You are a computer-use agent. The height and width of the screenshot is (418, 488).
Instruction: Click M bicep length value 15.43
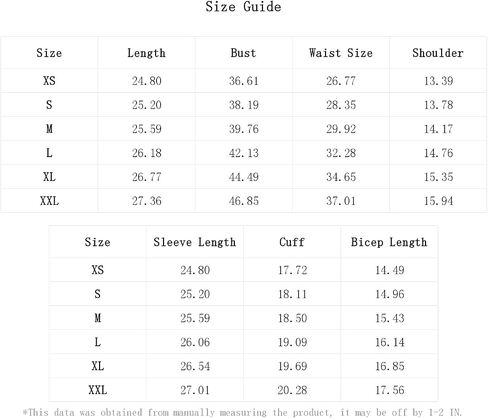pyautogui.click(x=390, y=318)
